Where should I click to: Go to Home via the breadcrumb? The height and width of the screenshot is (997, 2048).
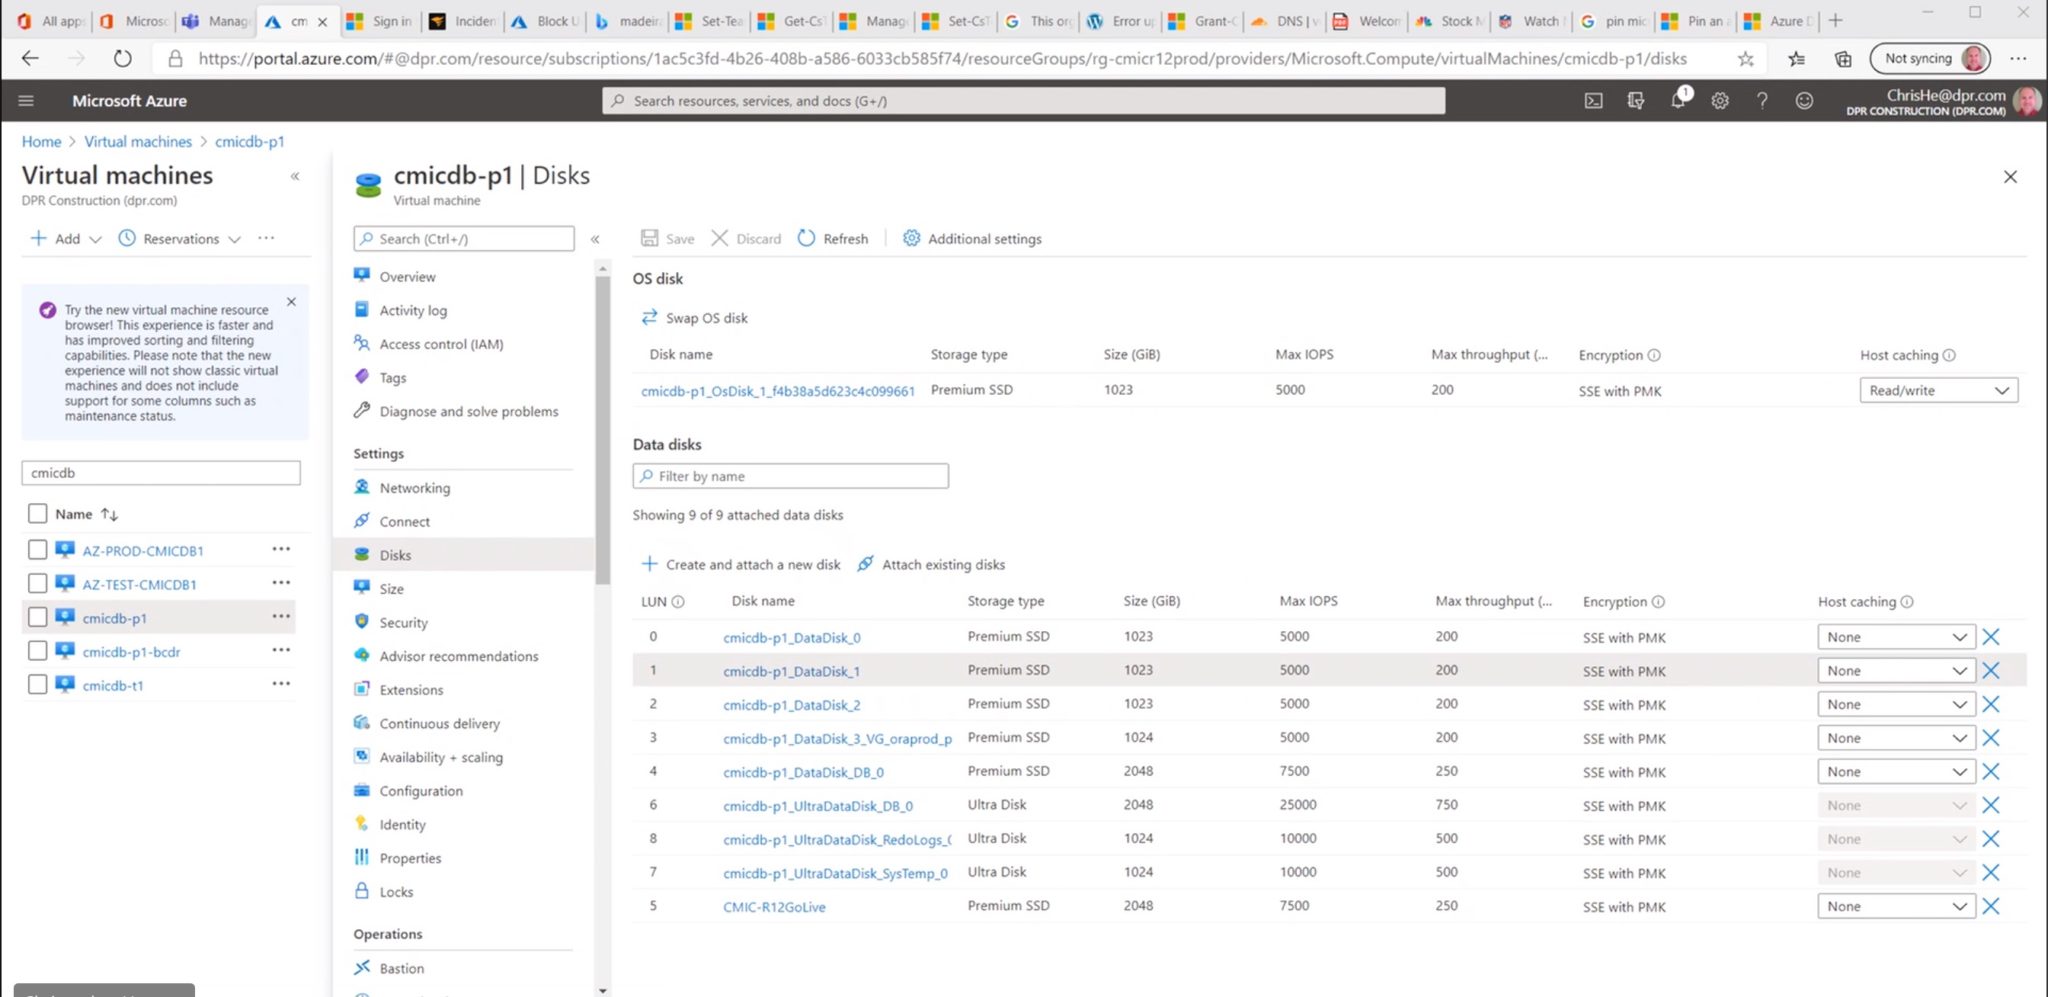[41, 141]
